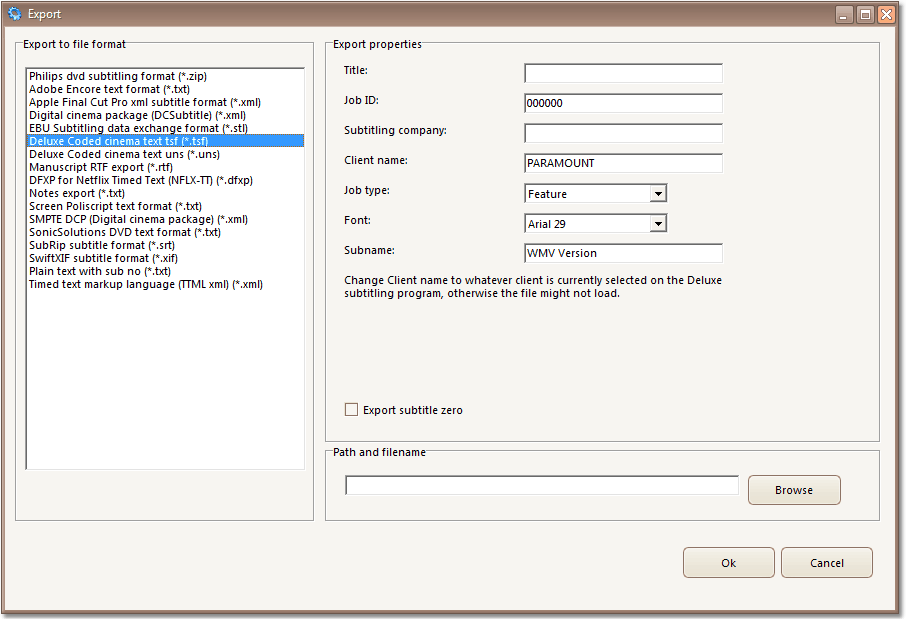Enable Export subtitle zero checkbox
Screen dimensions: 906x621
pyautogui.click(x=351, y=410)
